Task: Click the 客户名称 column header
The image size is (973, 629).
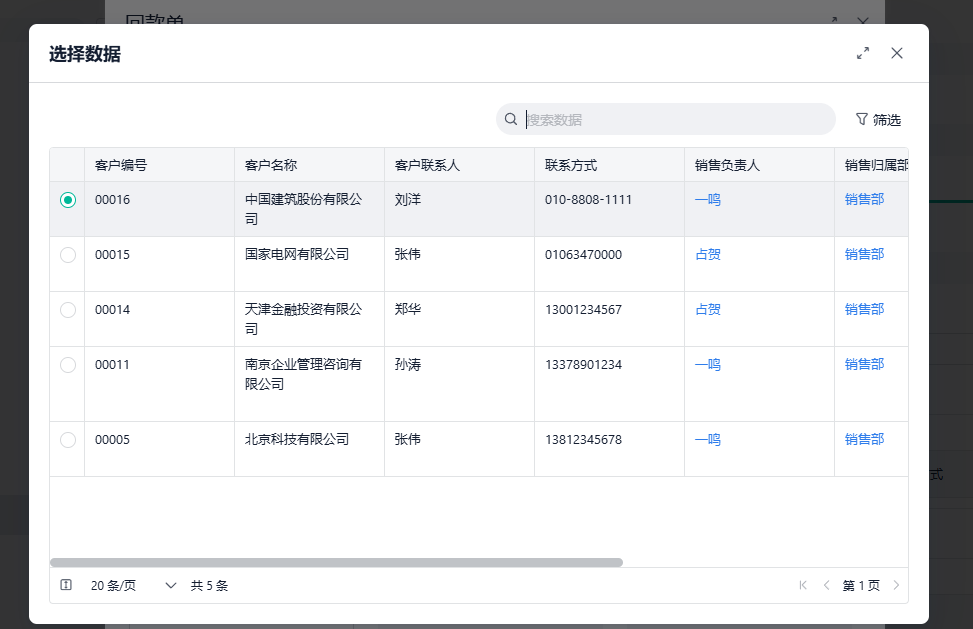Action: pyautogui.click(x=271, y=165)
